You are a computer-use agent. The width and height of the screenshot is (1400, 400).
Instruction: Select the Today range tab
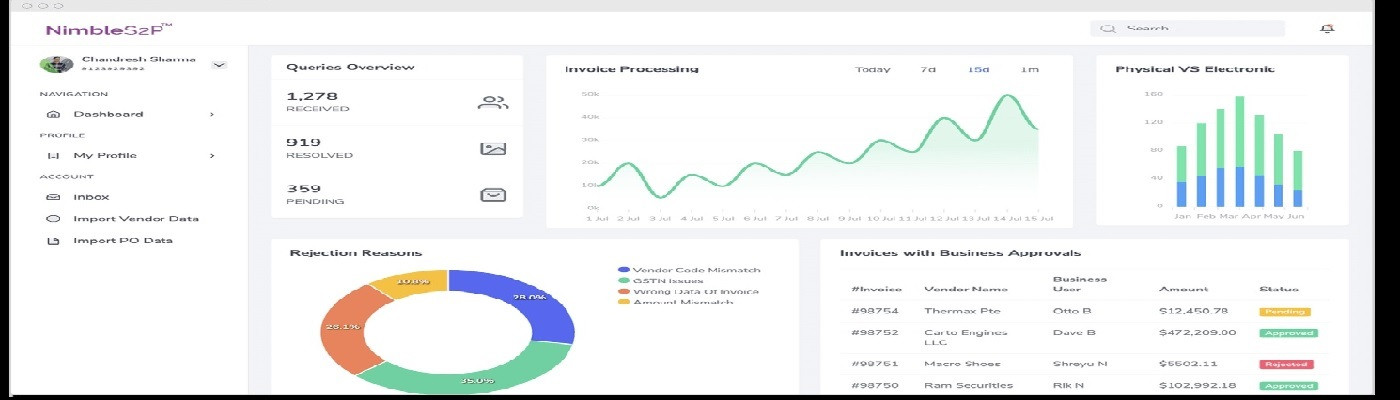click(873, 69)
